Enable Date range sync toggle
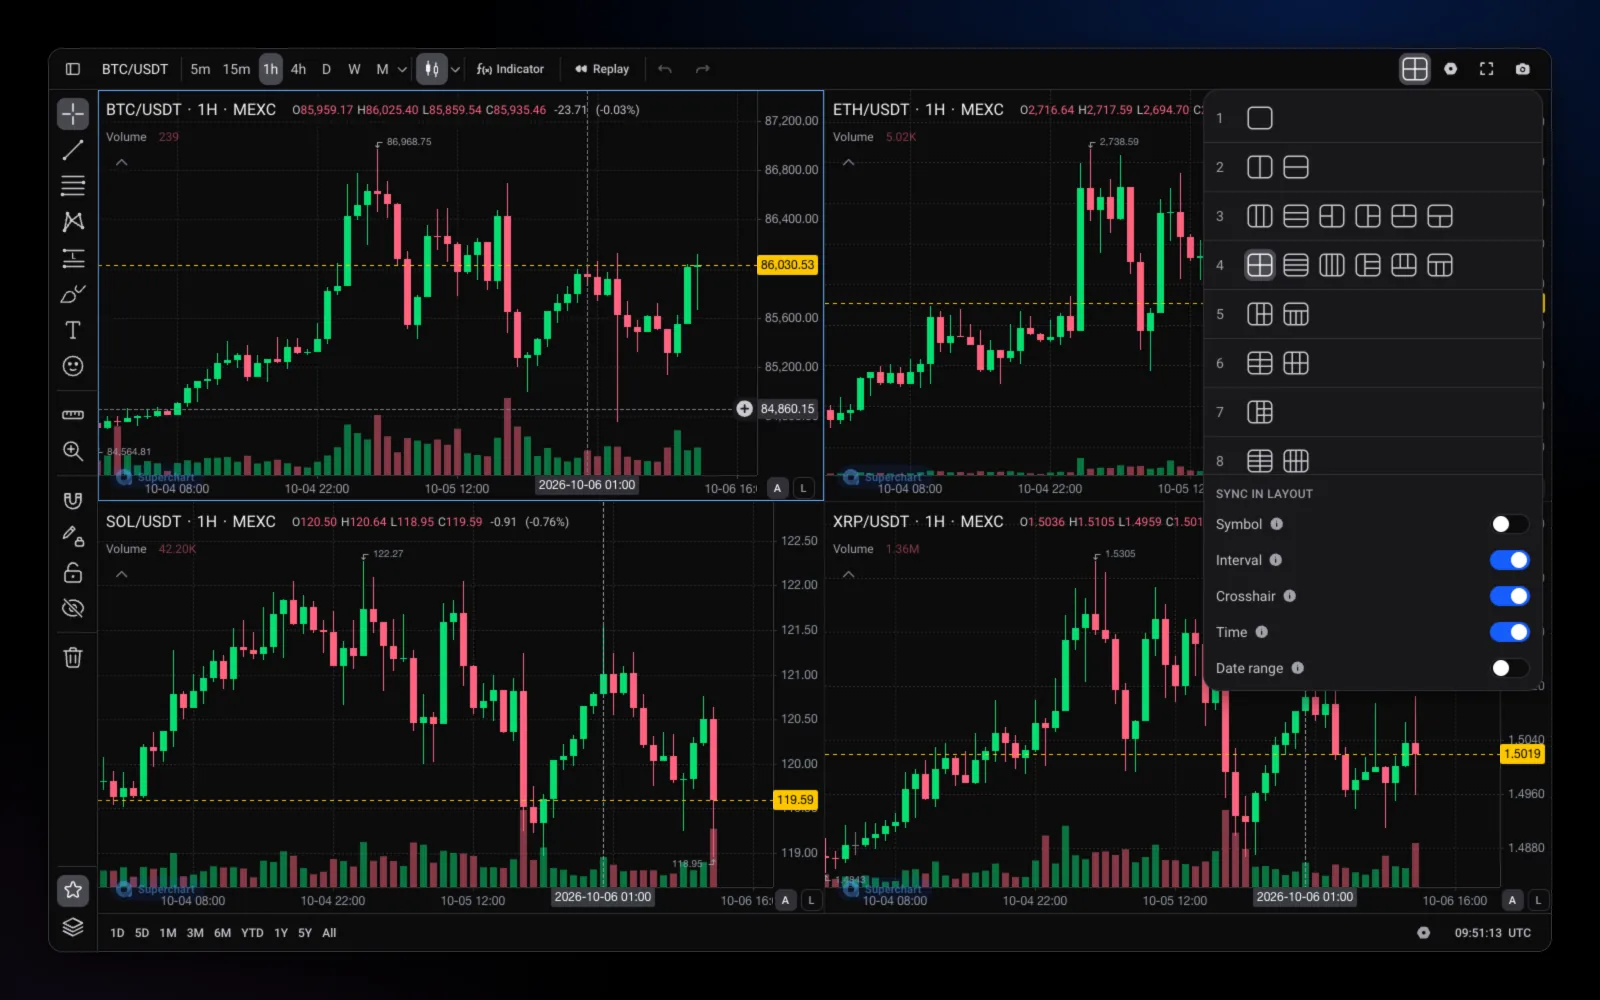The image size is (1600, 1000). point(1509,668)
